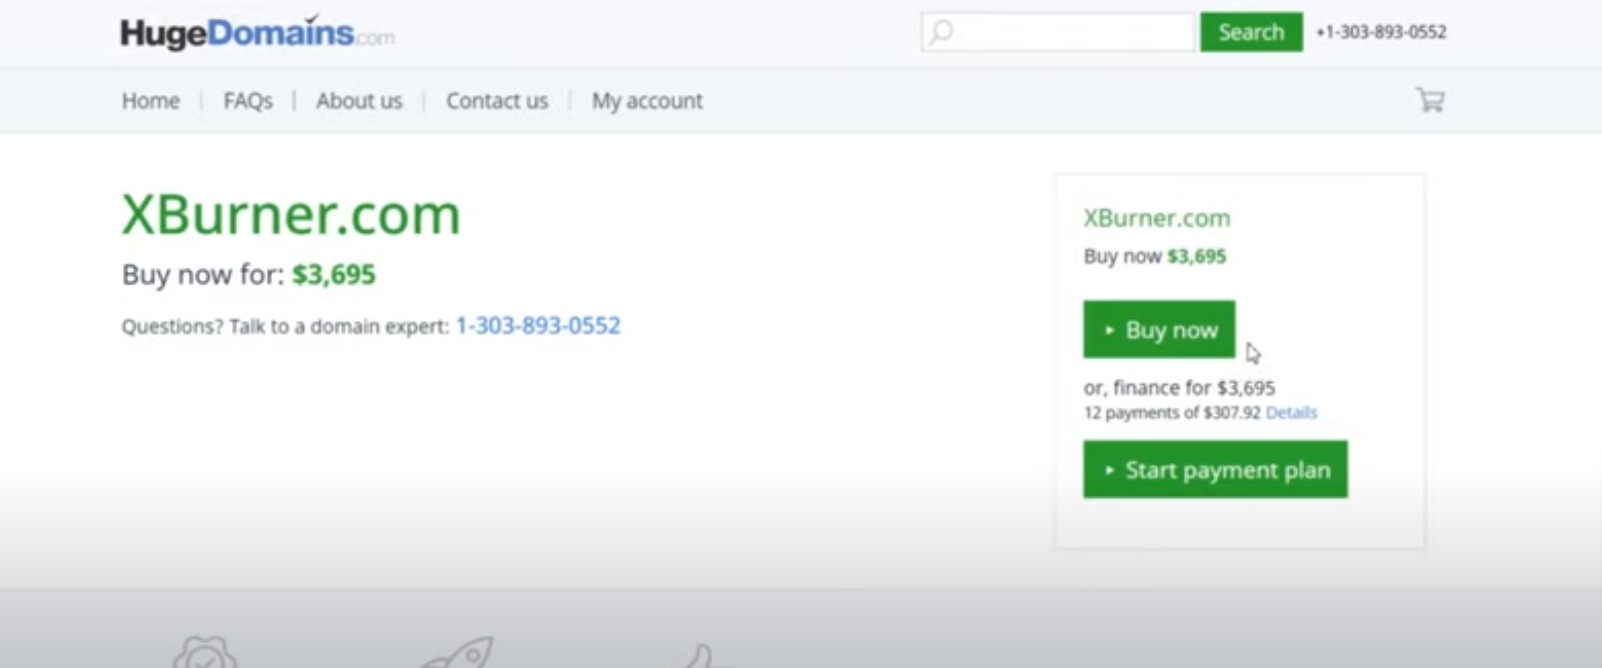The height and width of the screenshot is (668, 1602).
Task: Navigate to About us
Action: pyautogui.click(x=359, y=101)
